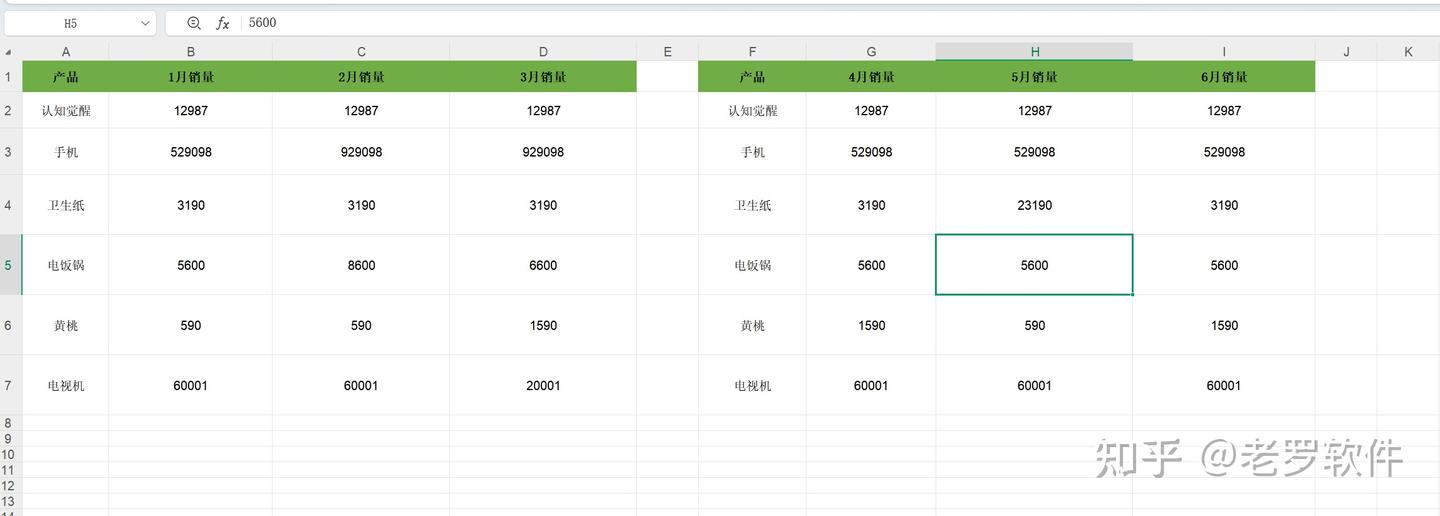Select column D header
The image size is (1440, 516).
[543, 52]
